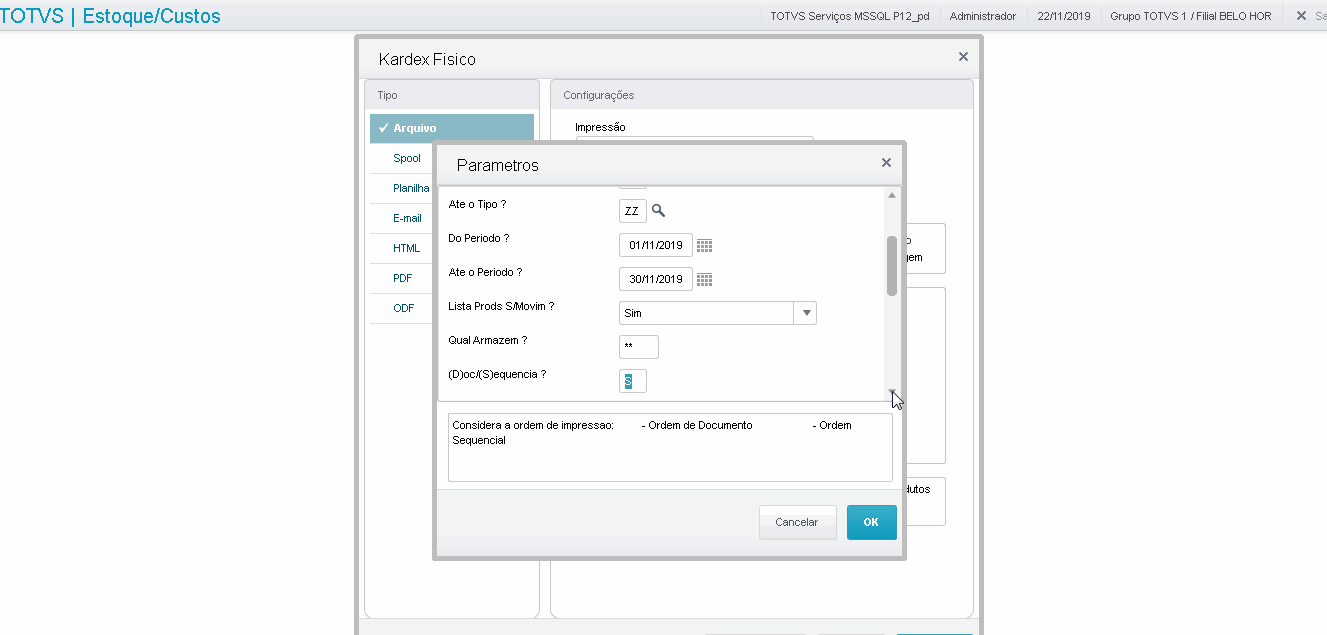Click the X icon in the top bar

coord(1301,16)
